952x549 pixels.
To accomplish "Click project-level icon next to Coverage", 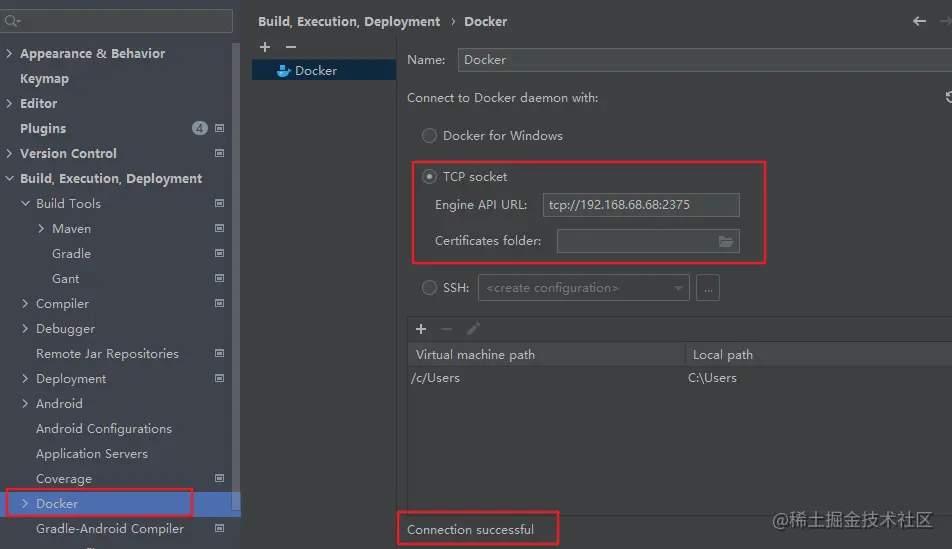I will point(220,478).
